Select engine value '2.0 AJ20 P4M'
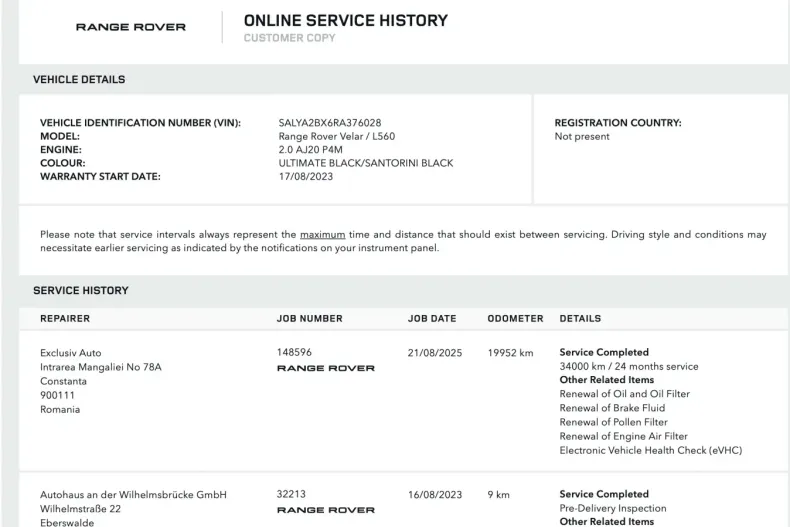790x527 pixels. click(310, 150)
